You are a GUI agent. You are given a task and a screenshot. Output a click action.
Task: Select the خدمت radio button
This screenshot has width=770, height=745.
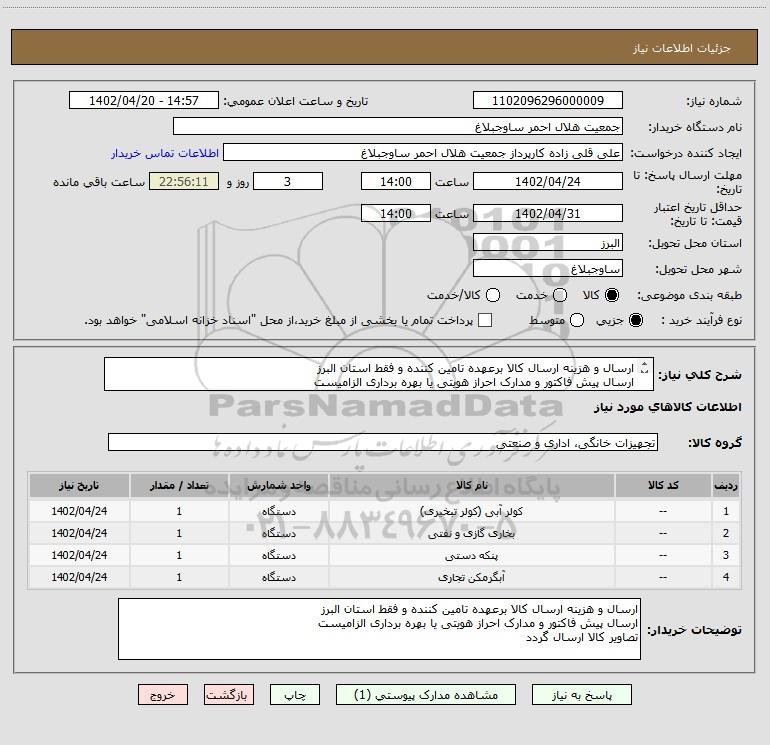coord(560,295)
